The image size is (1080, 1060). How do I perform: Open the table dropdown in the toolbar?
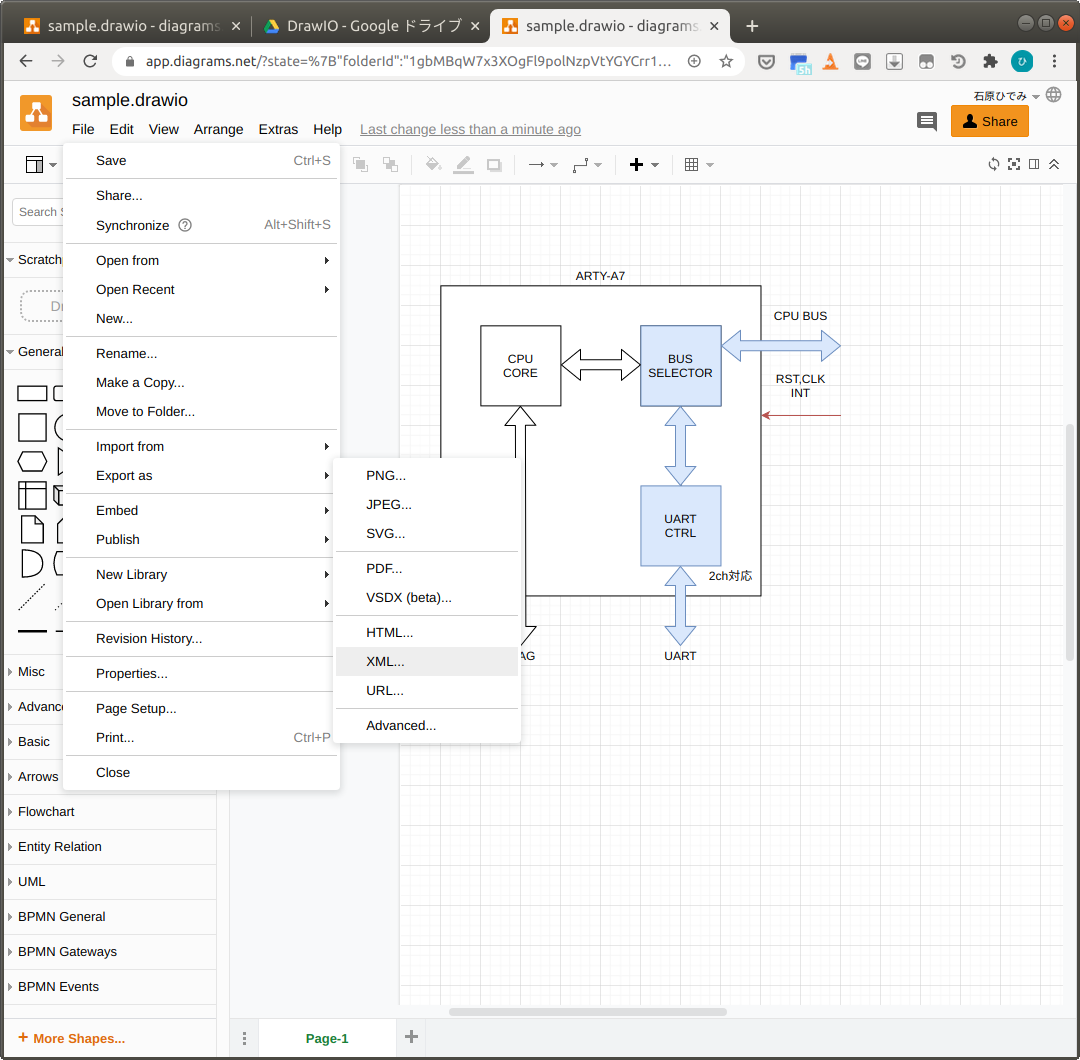(x=698, y=165)
